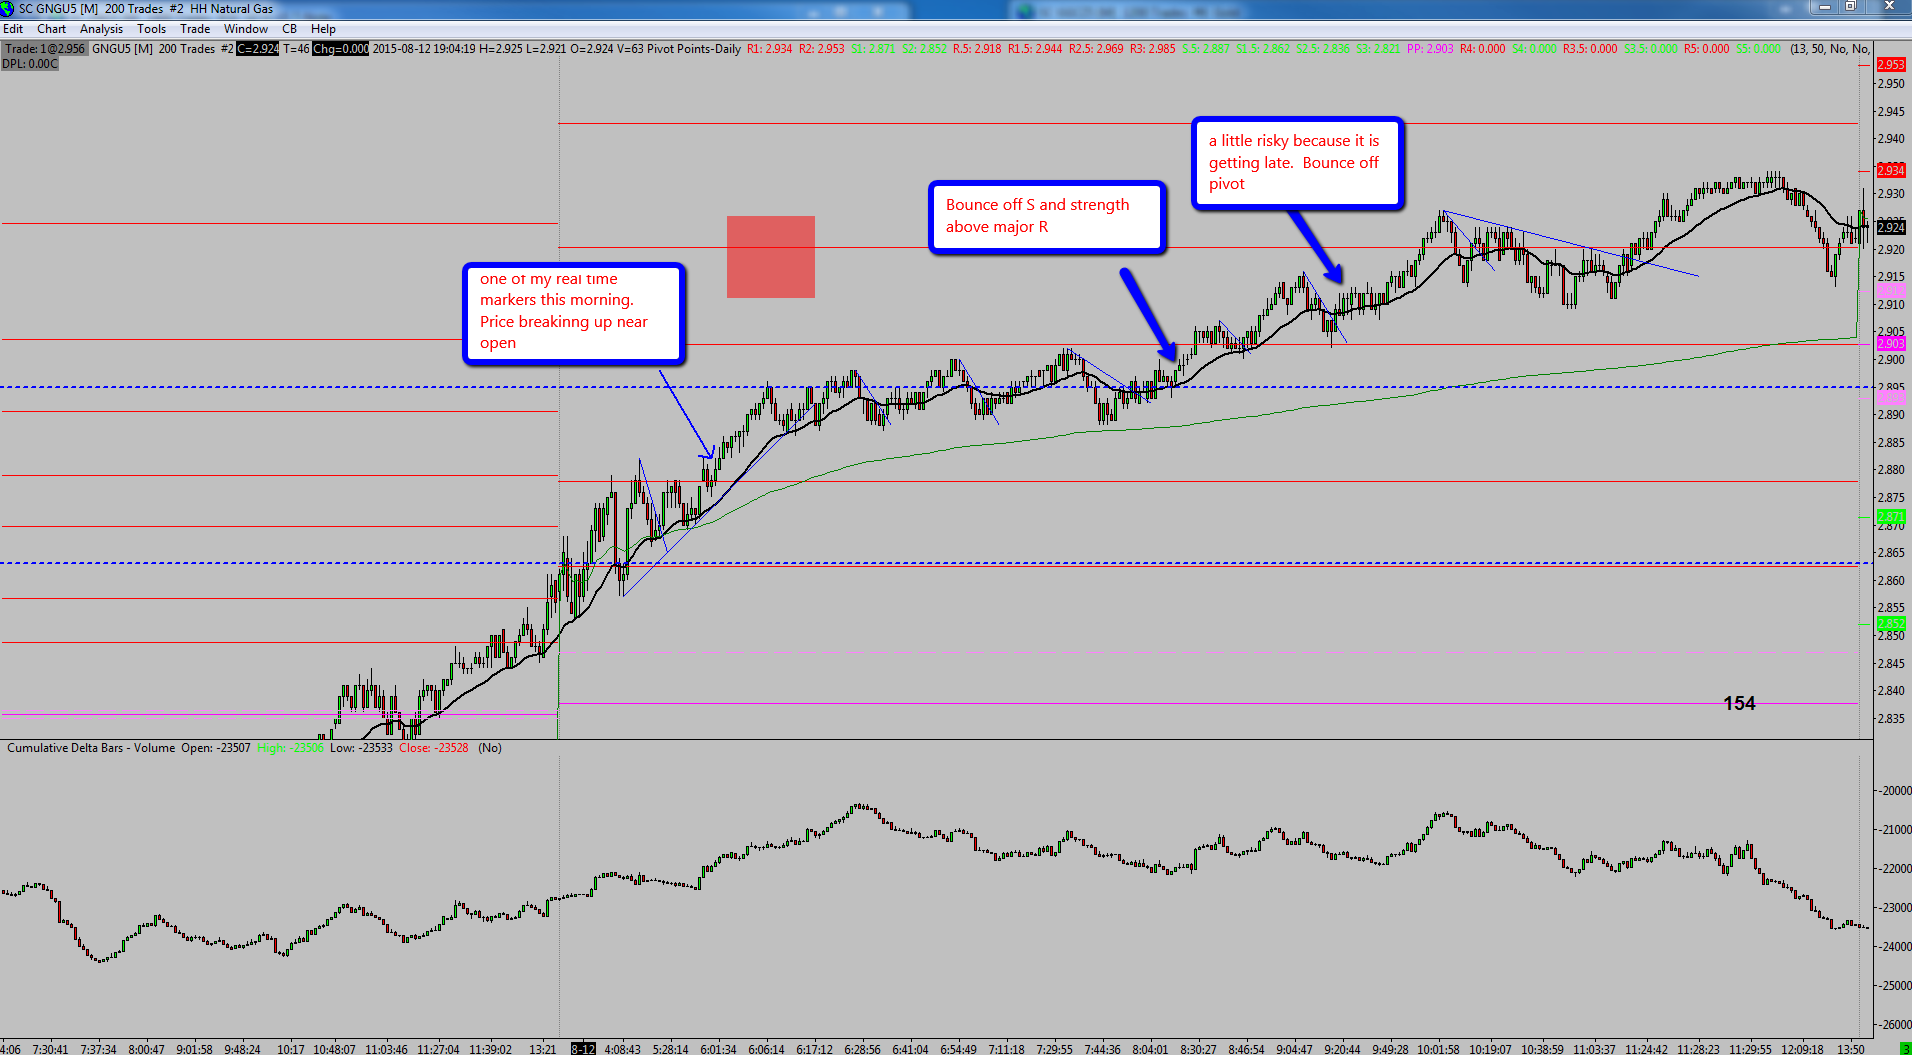Image resolution: width=1912 pixels, height=1055 pixels.
Task: Open the Tools menu
Action: [x=152, y=29]
